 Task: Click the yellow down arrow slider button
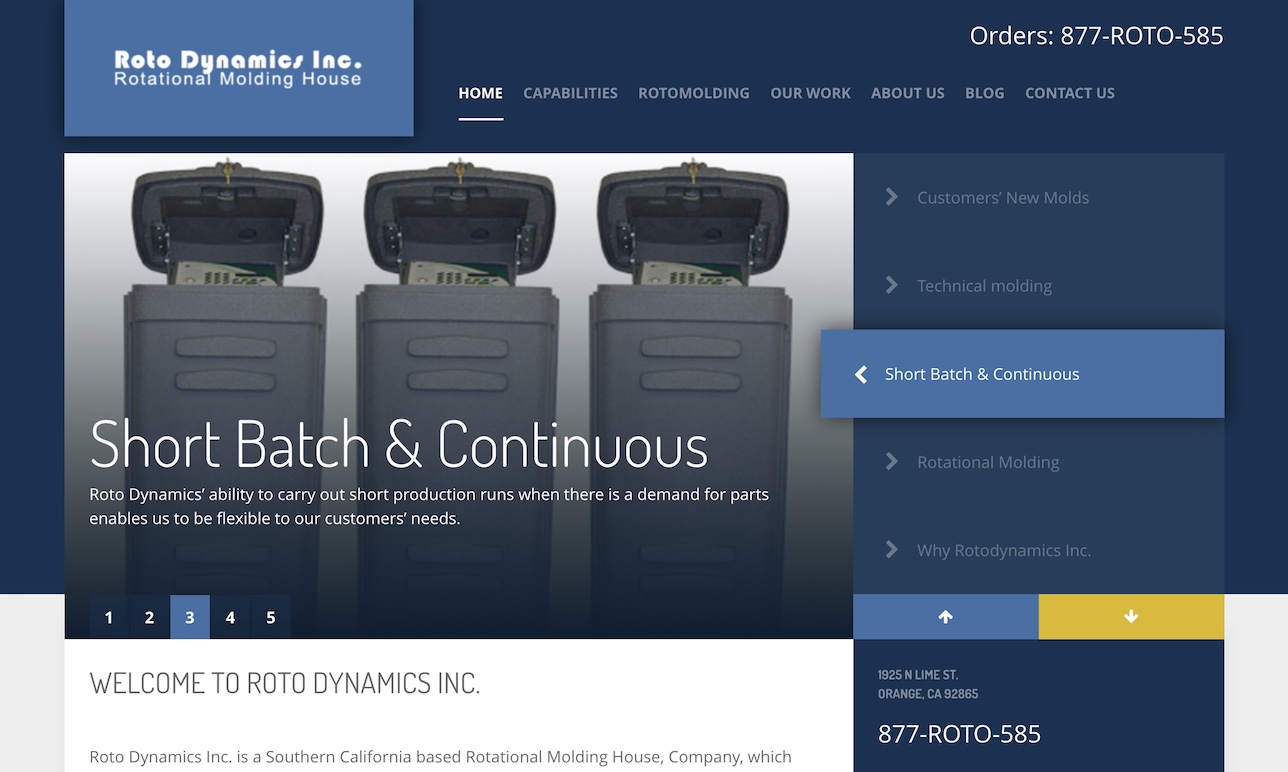coord(1131,617)
